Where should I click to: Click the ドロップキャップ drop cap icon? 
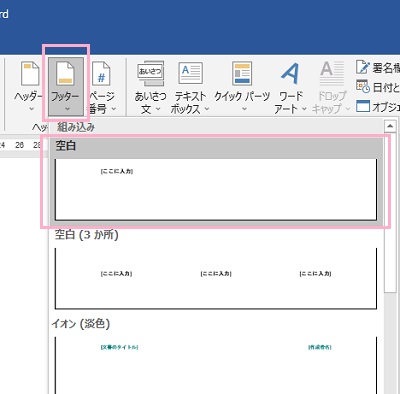pos(331,73)
